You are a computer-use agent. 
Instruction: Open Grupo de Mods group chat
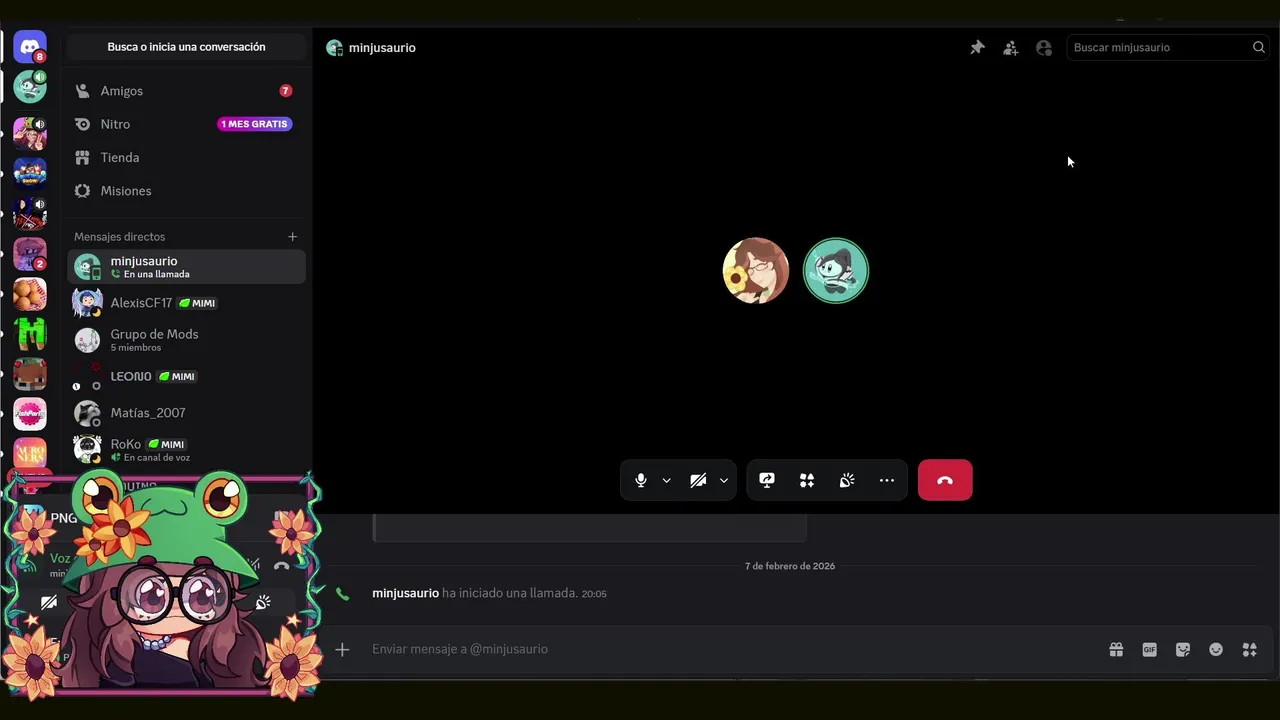click(186, 340)
